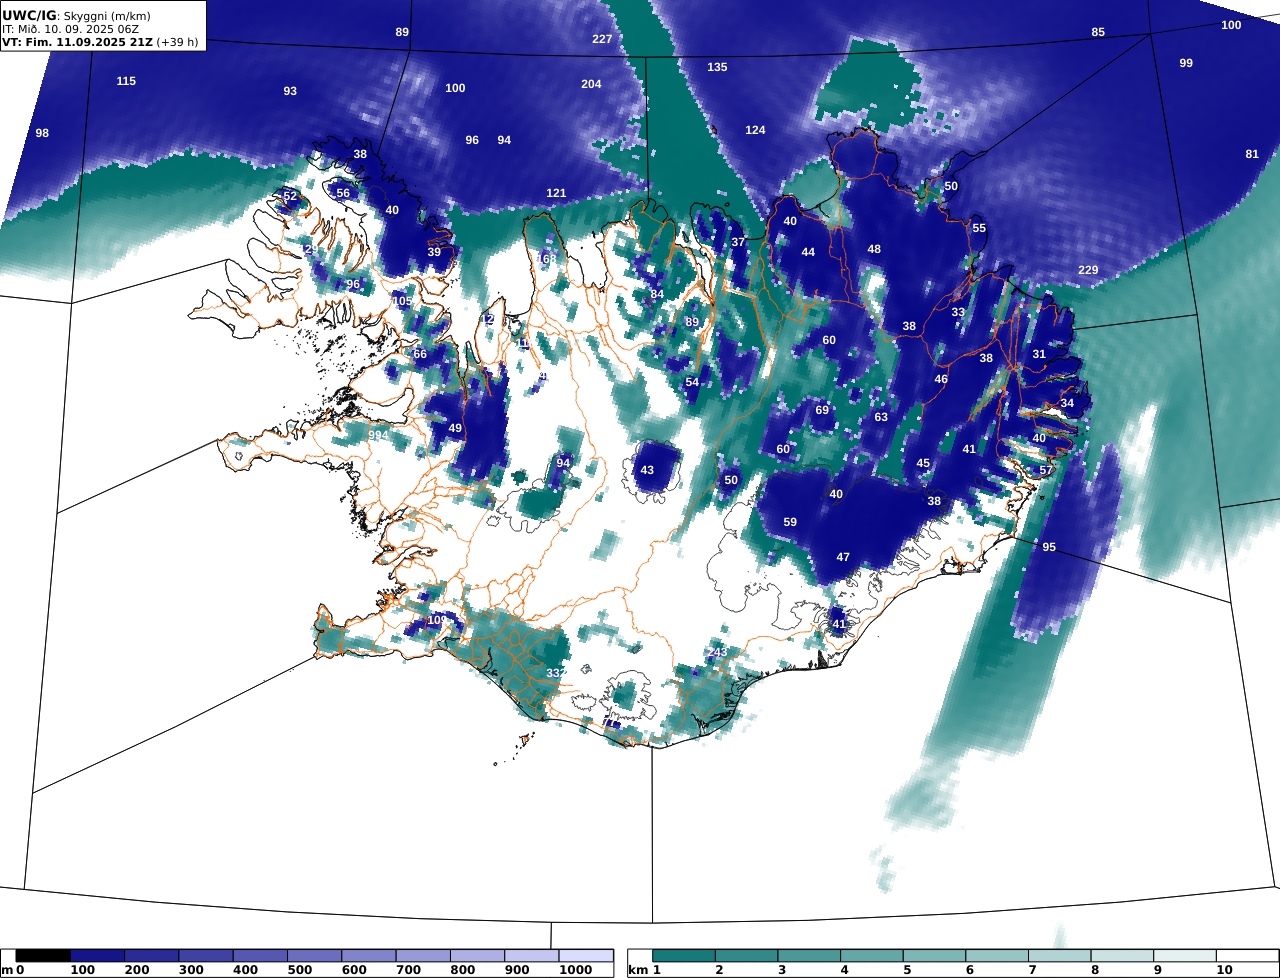Image resolution: width=1280 pixels, height=978 pixels.
Task: Click the map value 121
Action: pyautogui.click(x=556, y=193)
